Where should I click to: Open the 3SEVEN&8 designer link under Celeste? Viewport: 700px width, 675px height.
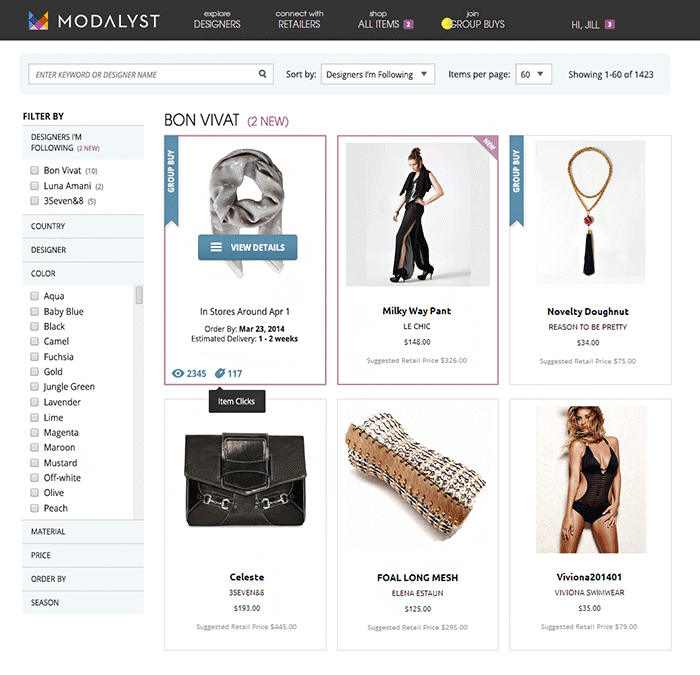pyautogui.click(x=246, y=593)
